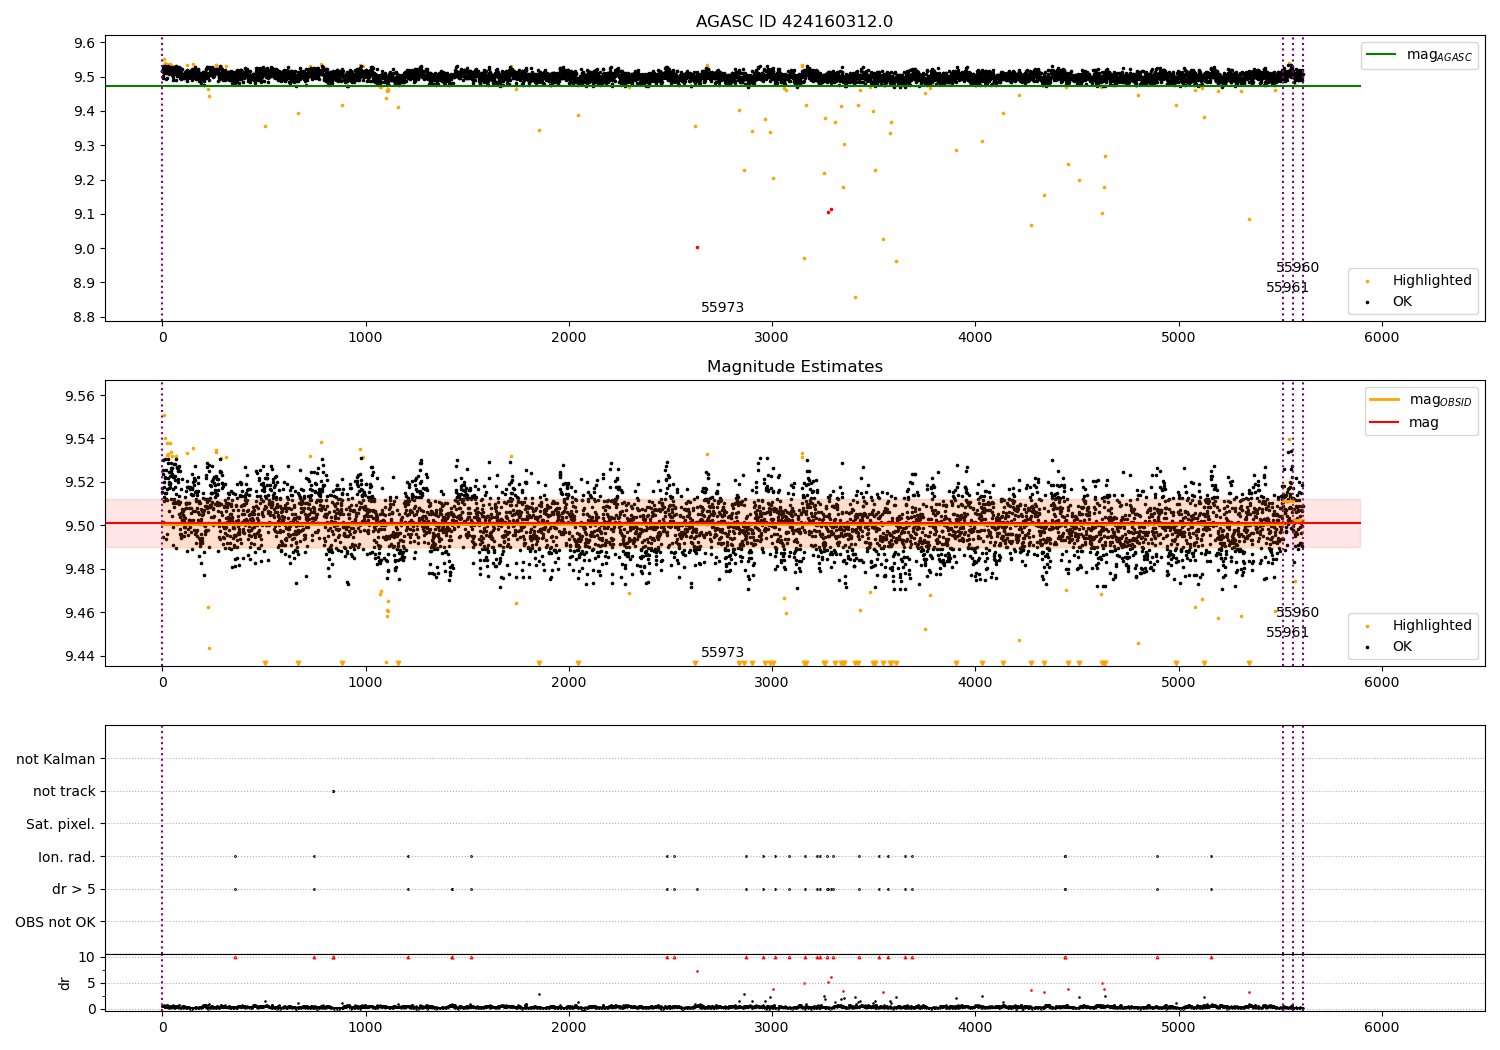The height and width of the screenshot is (1050, 1500).
Task: Click the rotated "dr" y-axis label
Action: click(65, 983)
